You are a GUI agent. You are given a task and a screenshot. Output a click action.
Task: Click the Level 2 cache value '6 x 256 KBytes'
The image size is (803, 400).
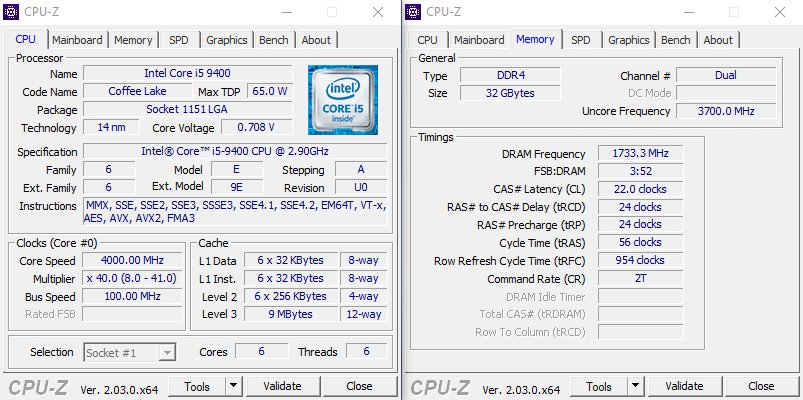coord(291,296)
